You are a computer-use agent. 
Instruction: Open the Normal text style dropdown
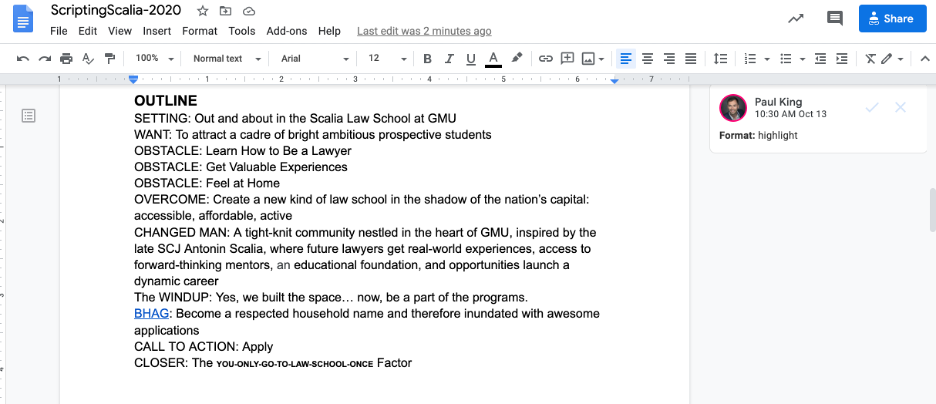[227, 58]
